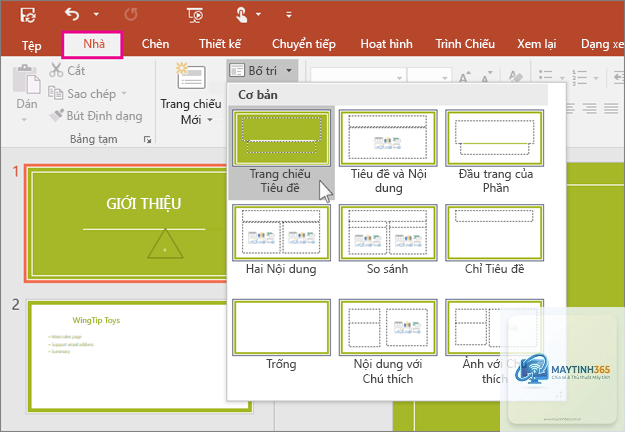Click the numbered list icon
This screenshot has width=625, height=432.
pyautogui.click(x=580, y=77)
